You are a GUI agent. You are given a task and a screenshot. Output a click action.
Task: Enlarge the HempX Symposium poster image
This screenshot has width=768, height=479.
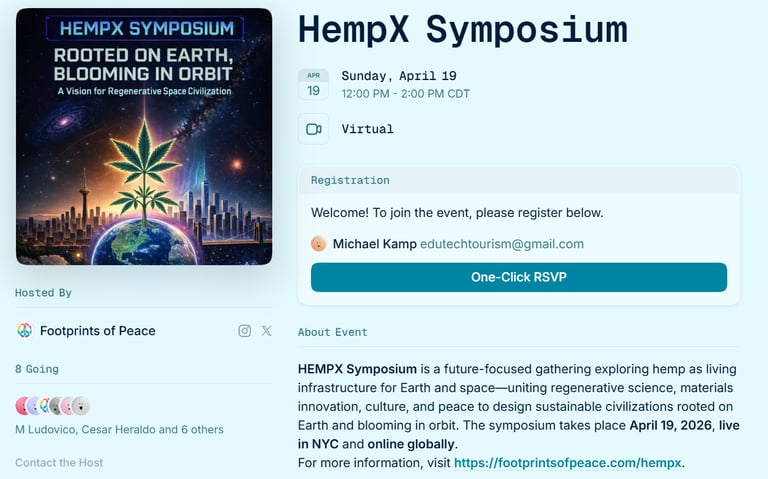144,137
